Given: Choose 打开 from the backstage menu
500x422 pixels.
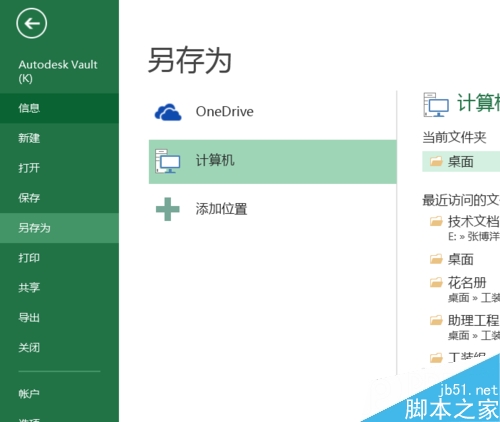Looking at the screenshot, I should [59, 168].
